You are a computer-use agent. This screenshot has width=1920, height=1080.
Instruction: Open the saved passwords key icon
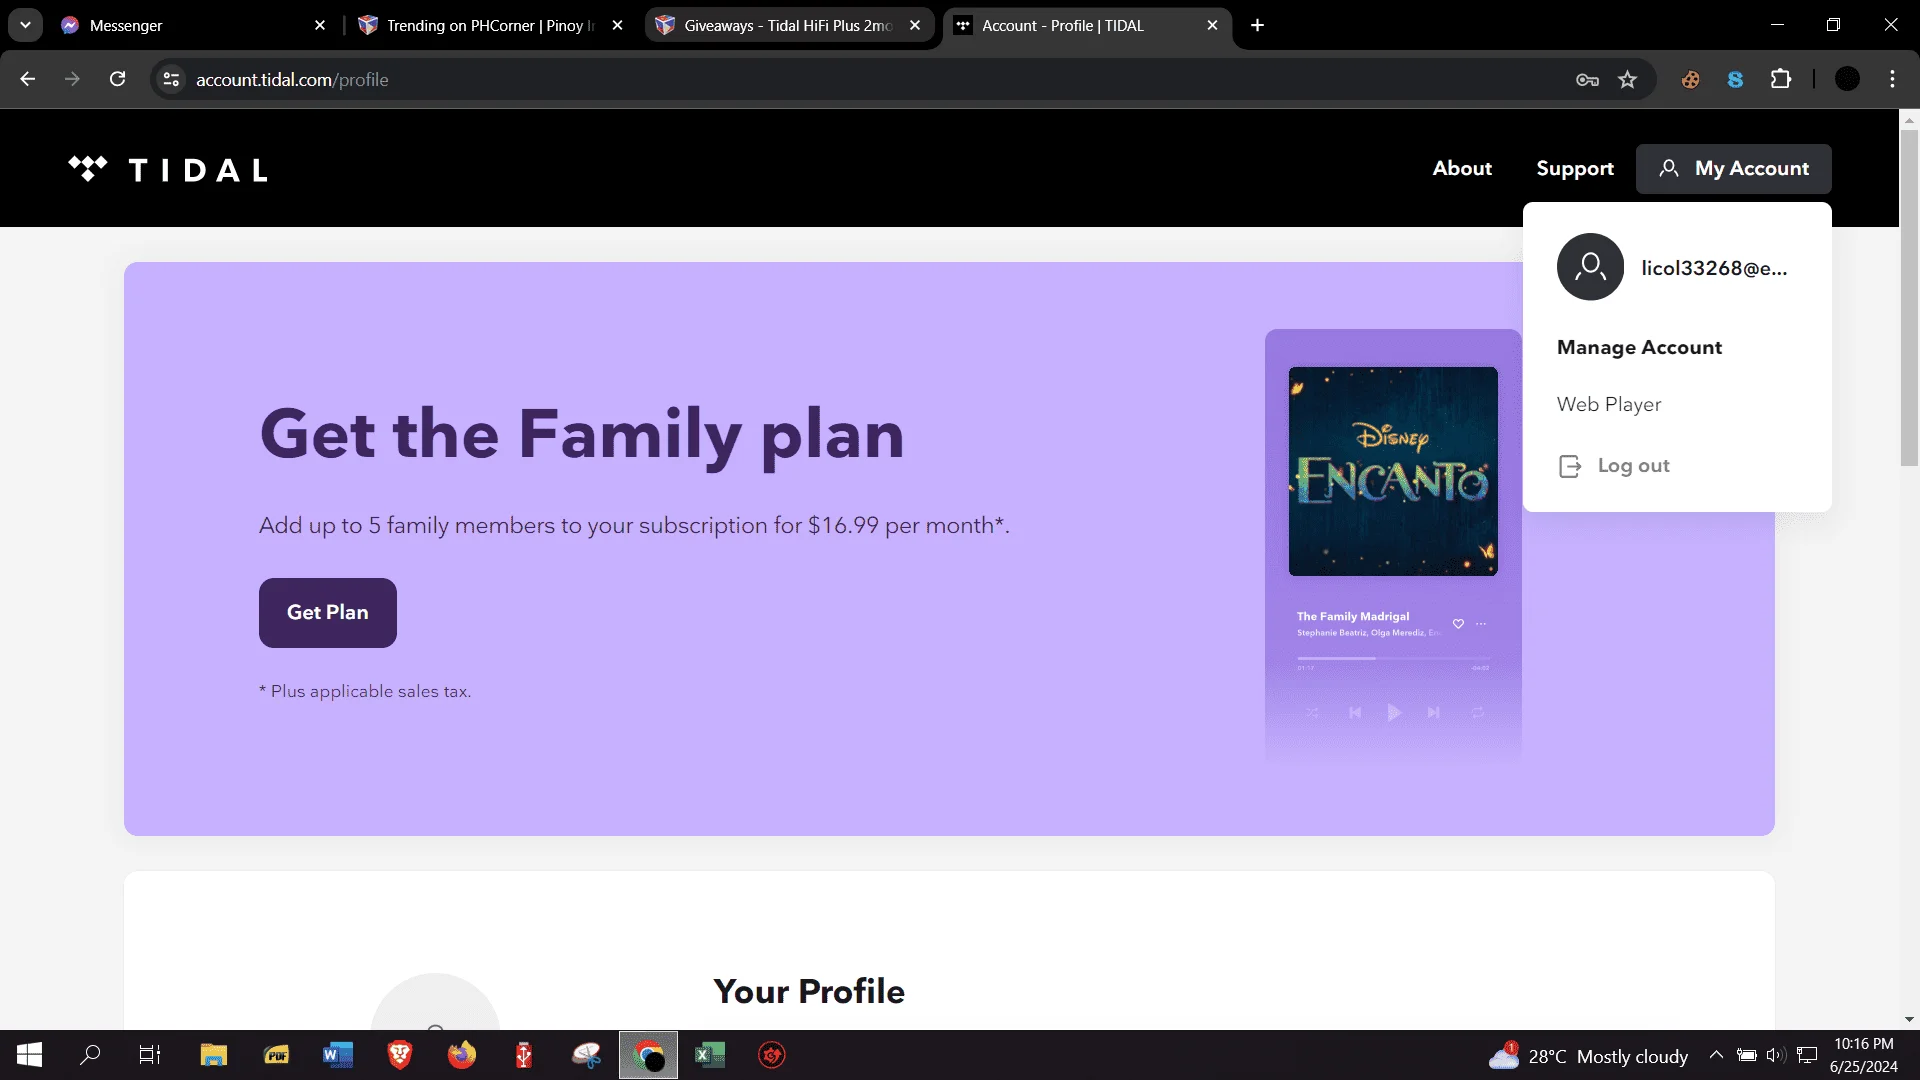(x=1587, y=79)
